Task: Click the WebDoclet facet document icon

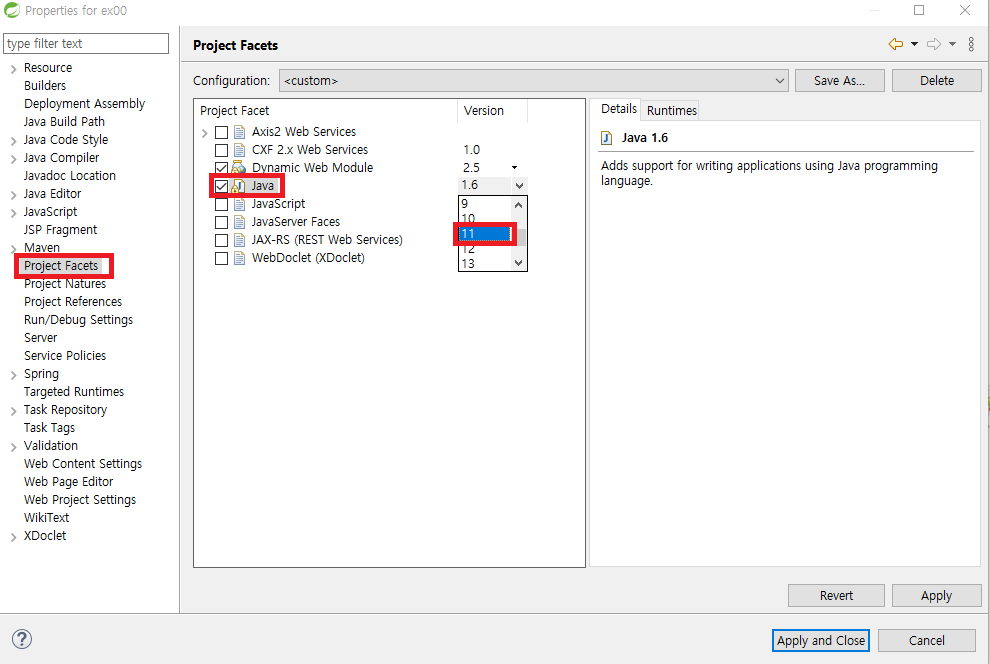Action: (x=239, y=258)
